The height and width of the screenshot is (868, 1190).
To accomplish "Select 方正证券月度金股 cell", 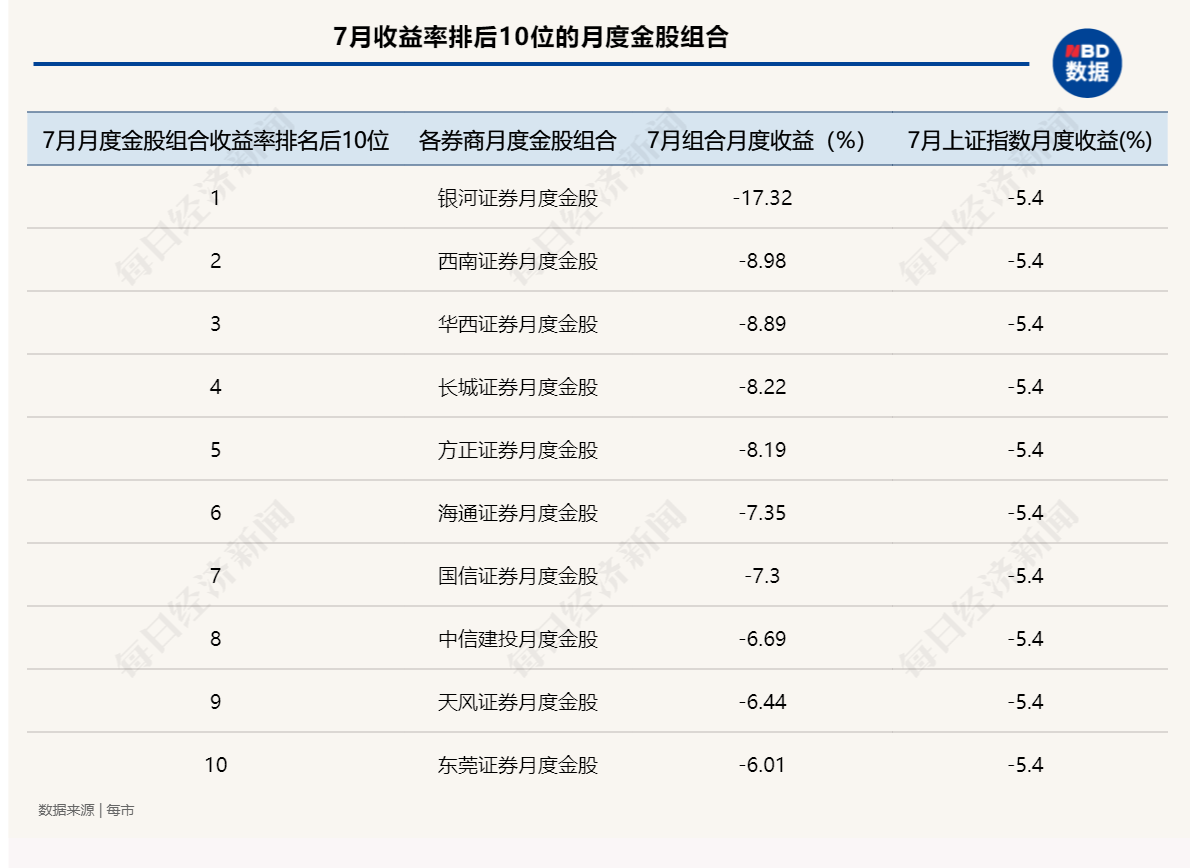I will coord(518,450).
